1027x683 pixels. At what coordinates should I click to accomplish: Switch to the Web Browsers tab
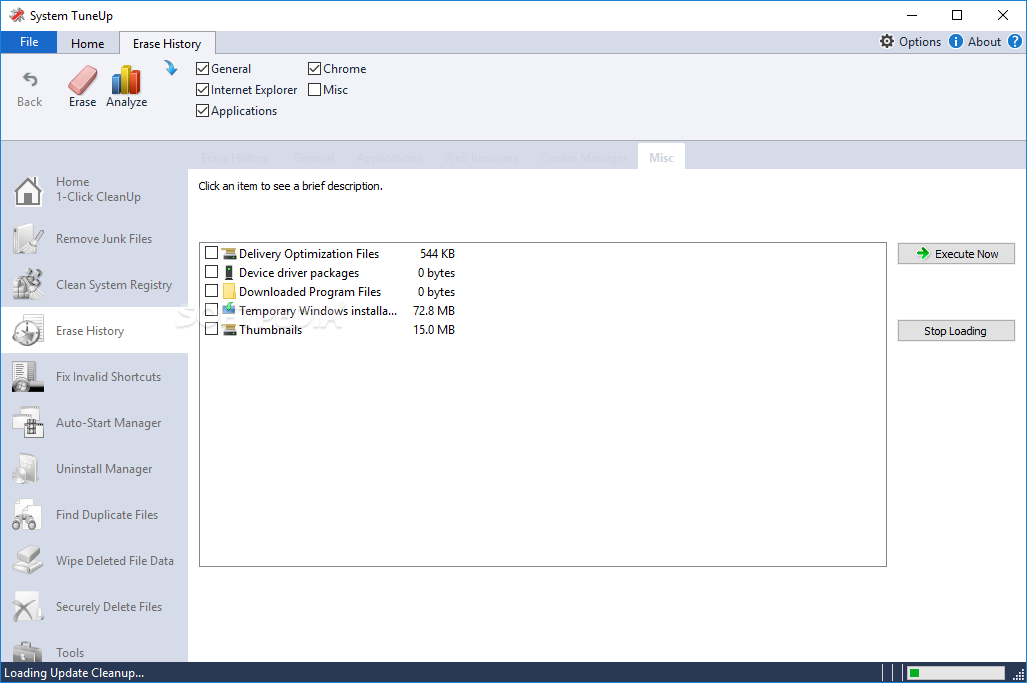(x=481, y=158)
